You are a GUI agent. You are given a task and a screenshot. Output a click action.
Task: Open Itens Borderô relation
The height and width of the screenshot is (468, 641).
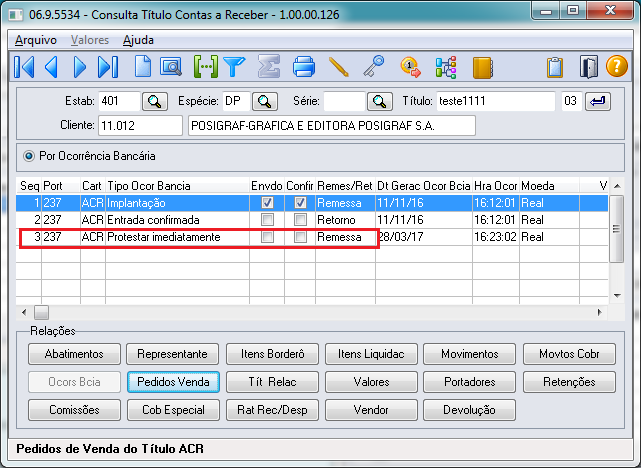point(272,354)
